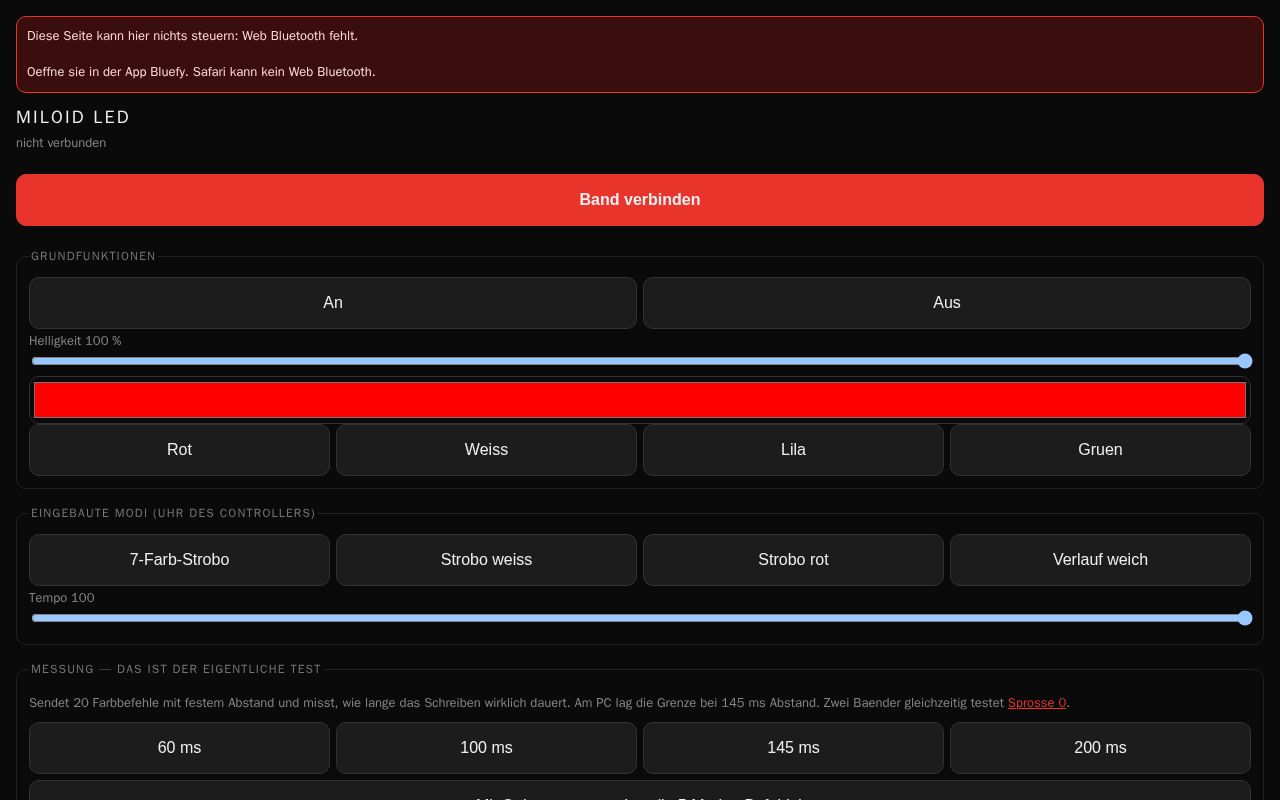Click the EINGEBAUTE MODI section label
The image size is (1280, 800).
coord(173,513)
